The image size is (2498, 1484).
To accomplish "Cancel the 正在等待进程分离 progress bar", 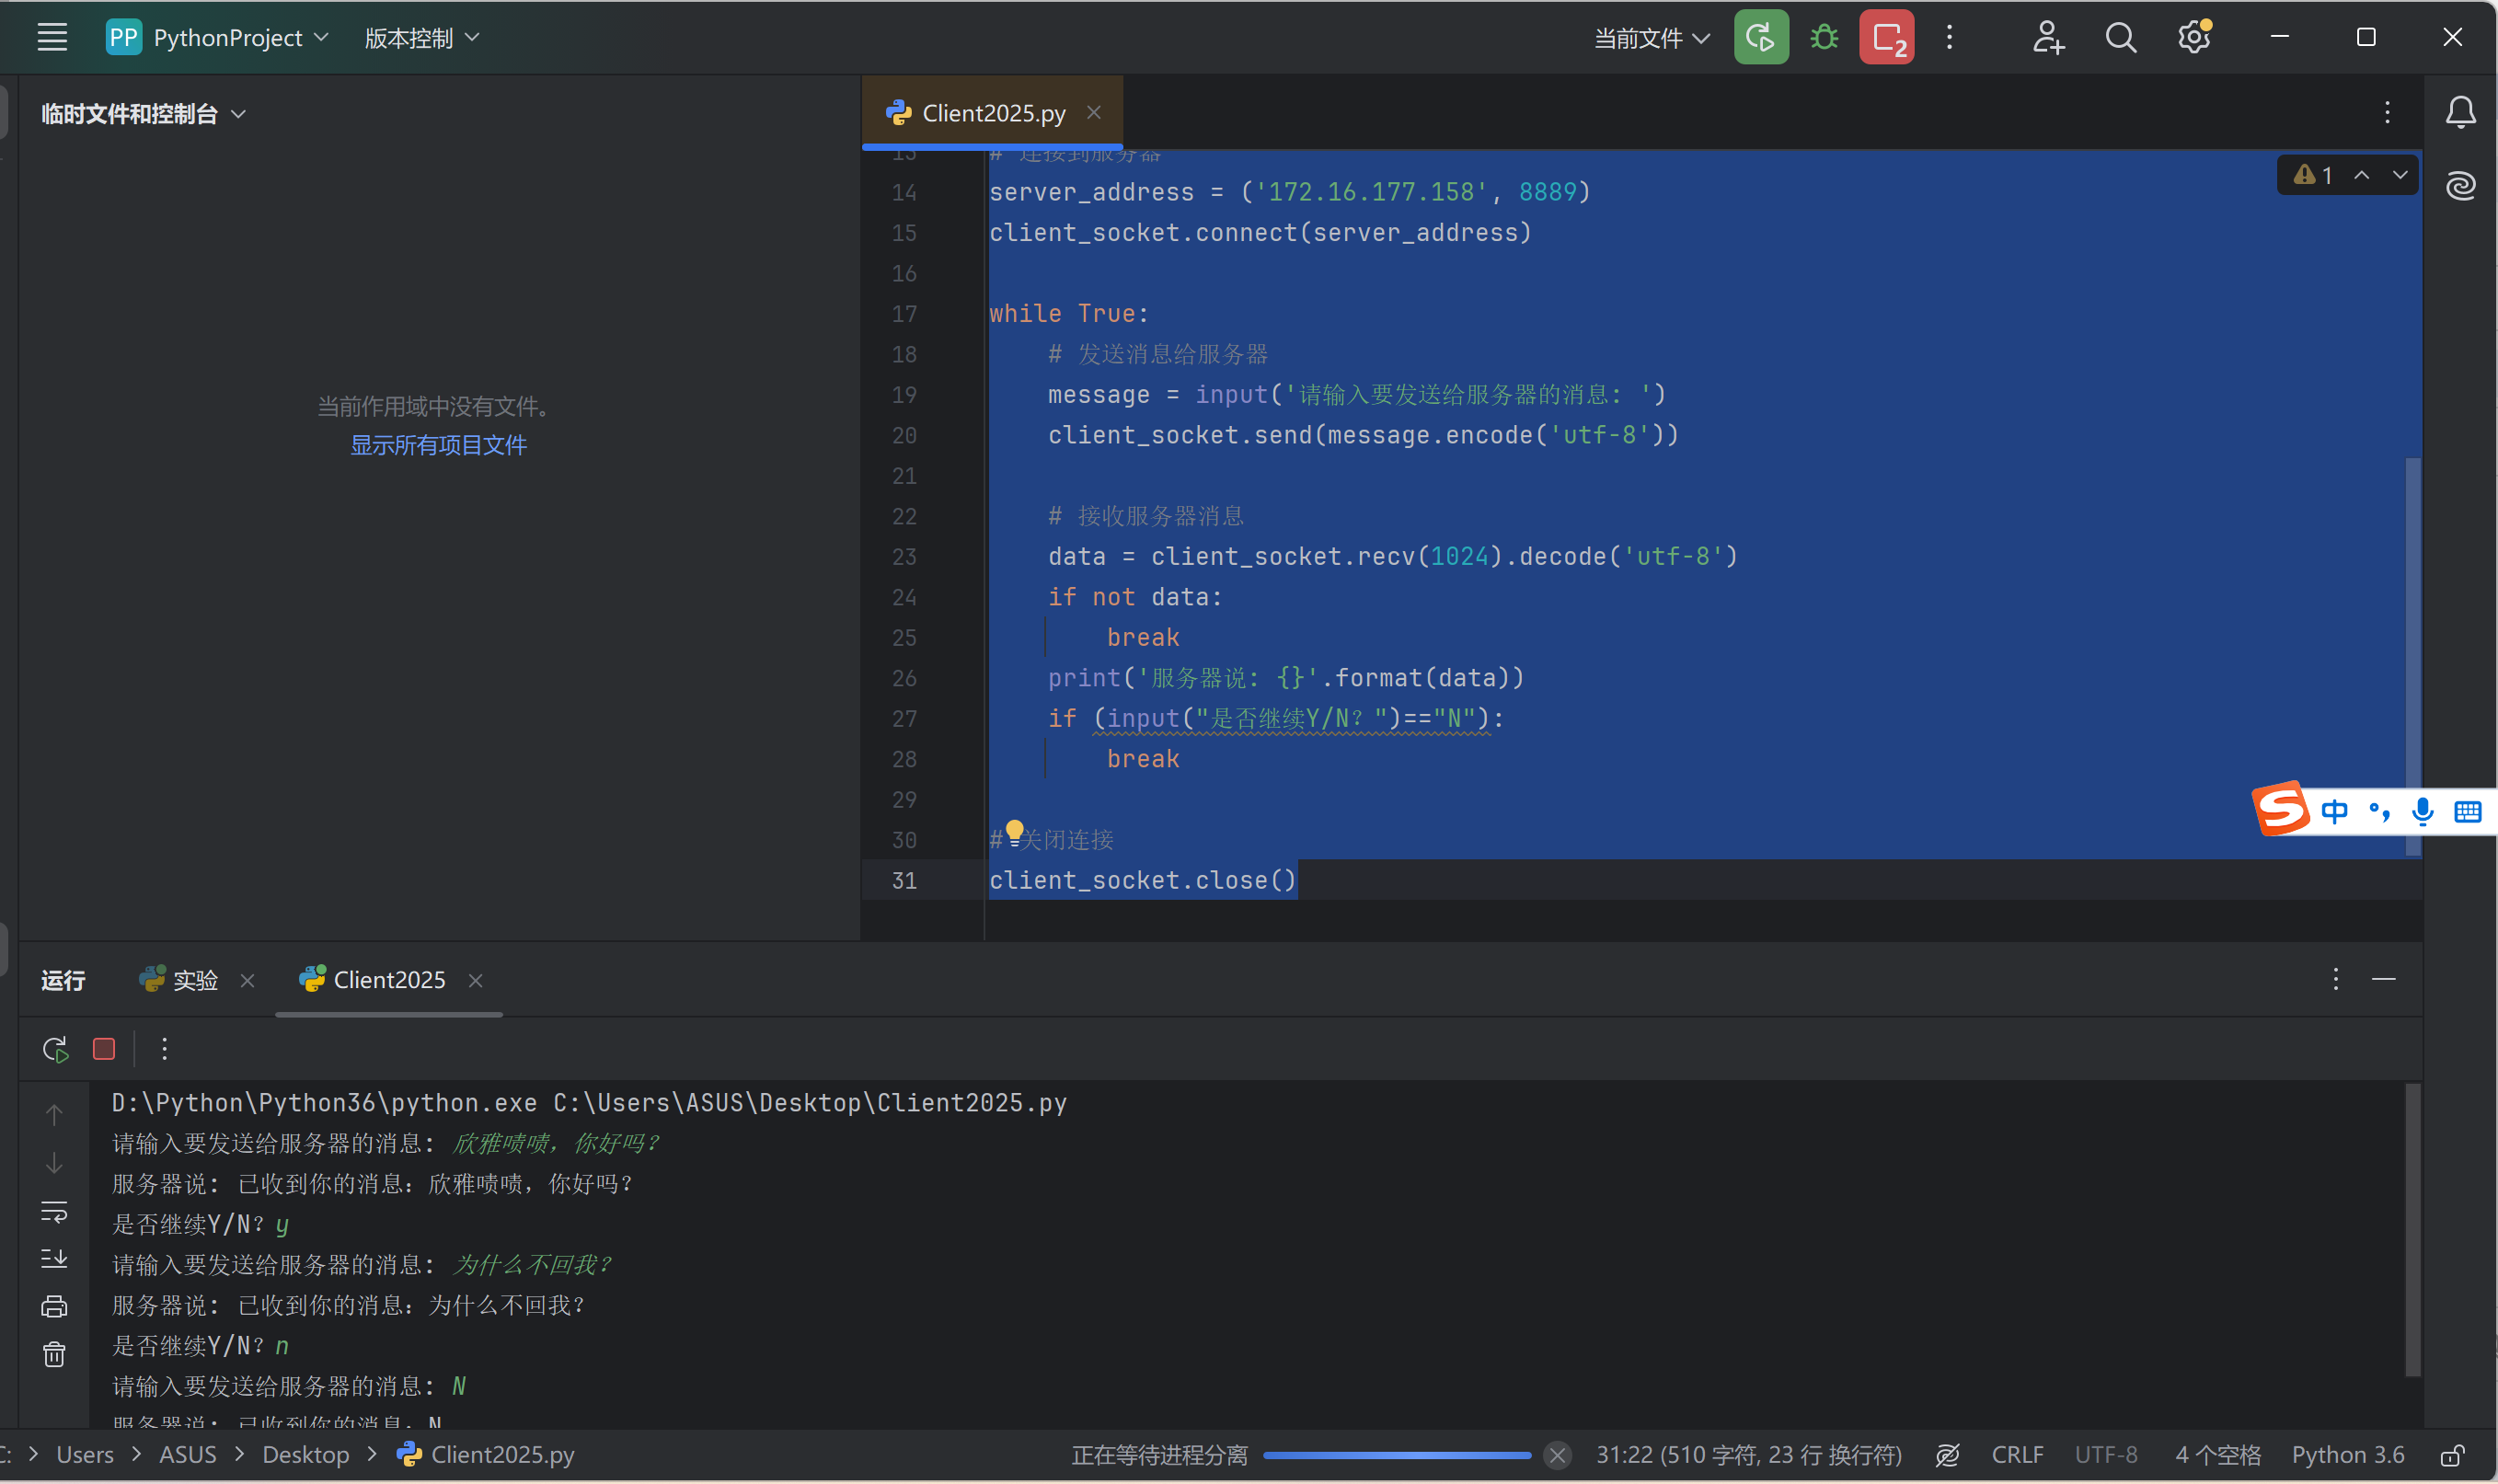I will click(1556, 1455).
